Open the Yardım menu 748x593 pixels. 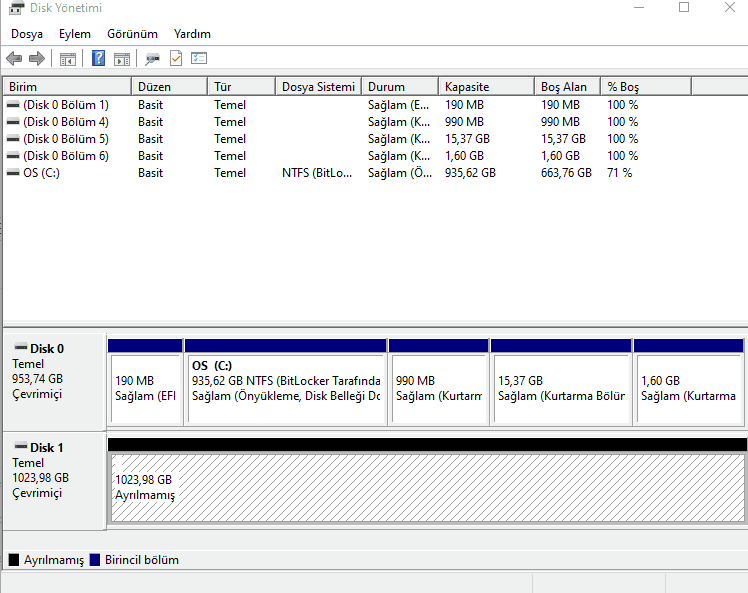coord(192,34)
